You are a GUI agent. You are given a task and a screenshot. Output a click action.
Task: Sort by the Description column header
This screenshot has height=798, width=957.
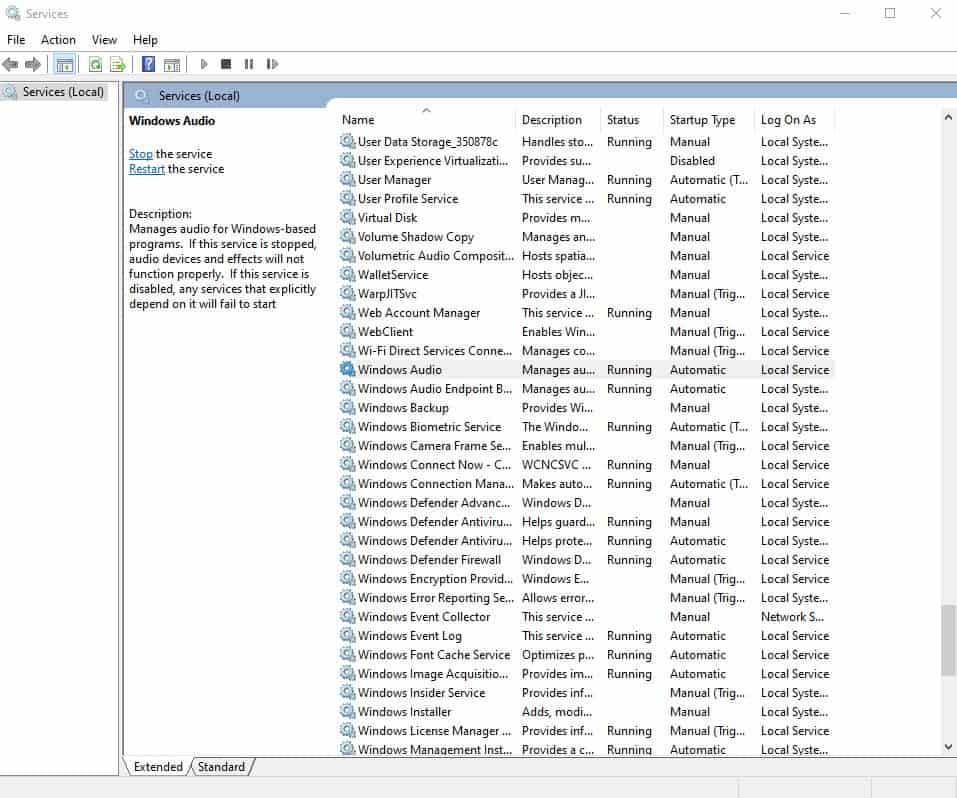[x=558, y=120]
